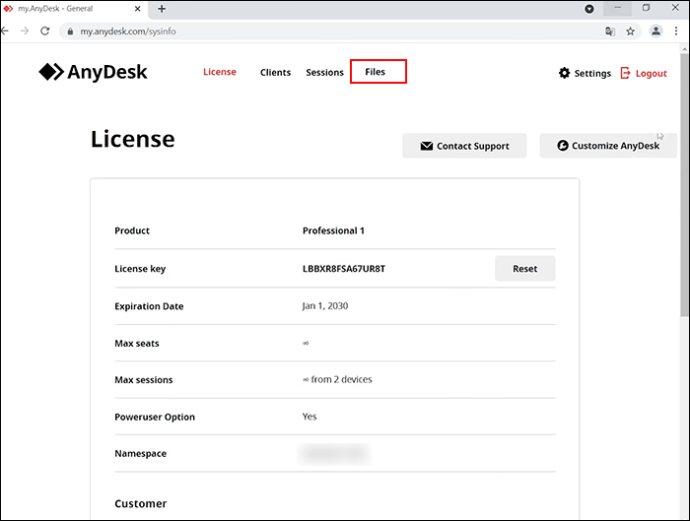Click the Customize AnyDesk button
Viewport: 690px width, 521px height.
[x=608, y=146]
